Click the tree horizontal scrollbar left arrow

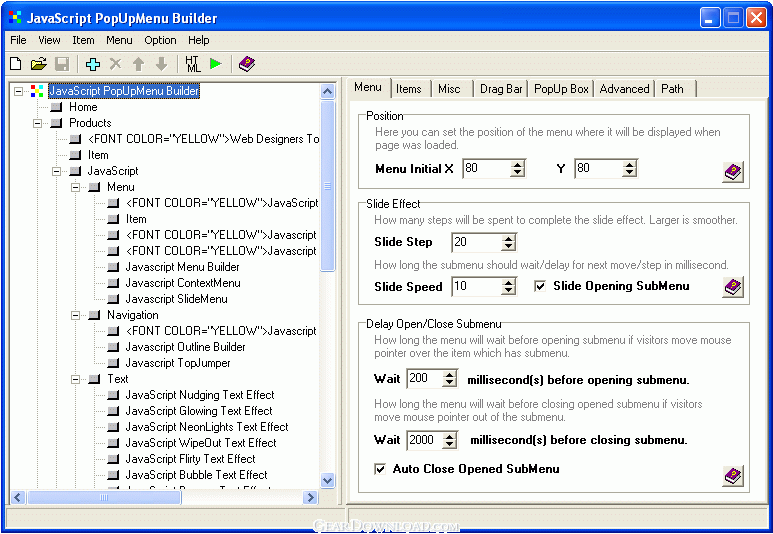point(18,497)
